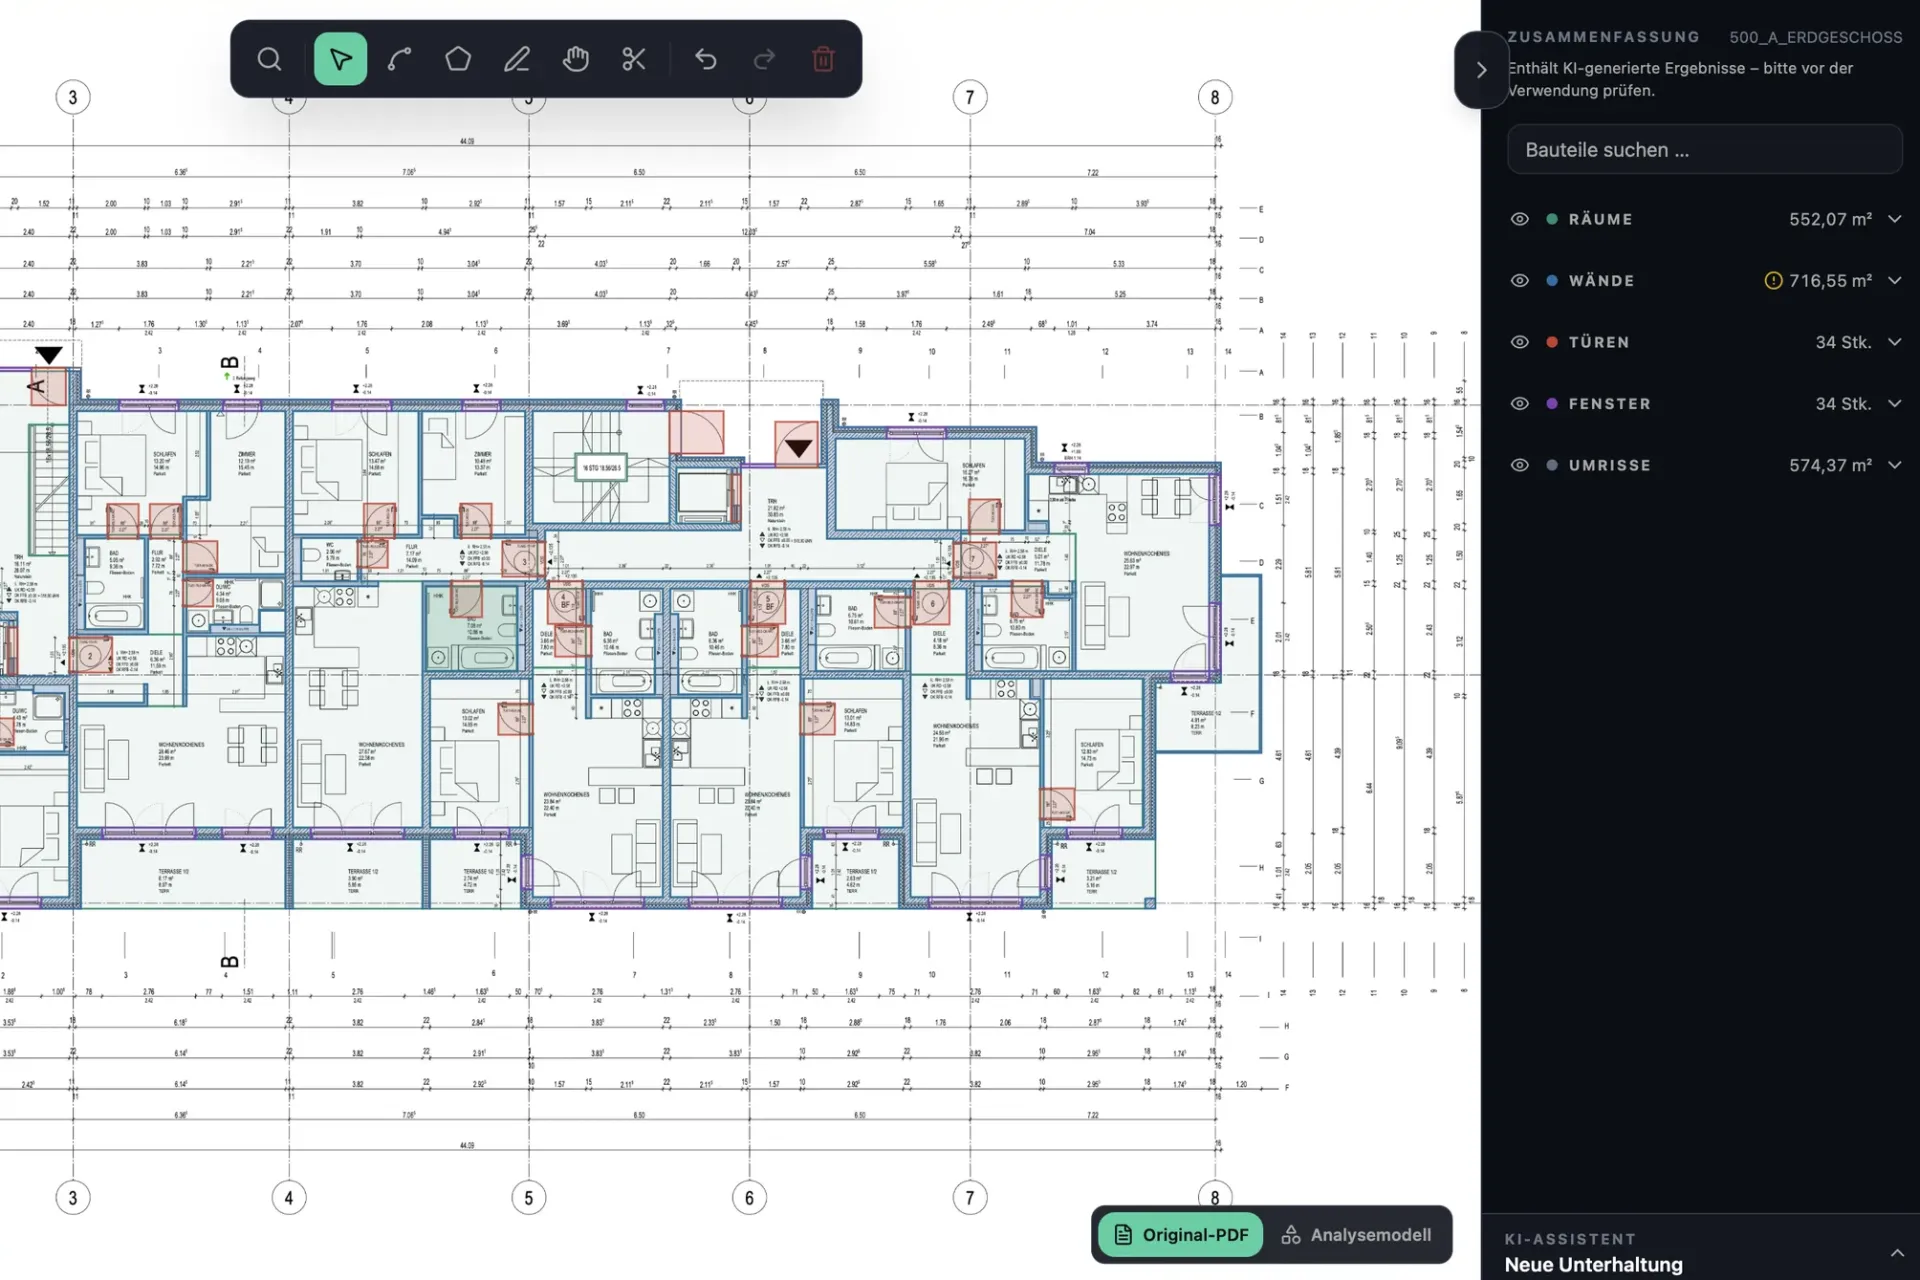
Task: Click the 500_A_ERDGESCHOSS file name
Action: (x=1816, y=37)
